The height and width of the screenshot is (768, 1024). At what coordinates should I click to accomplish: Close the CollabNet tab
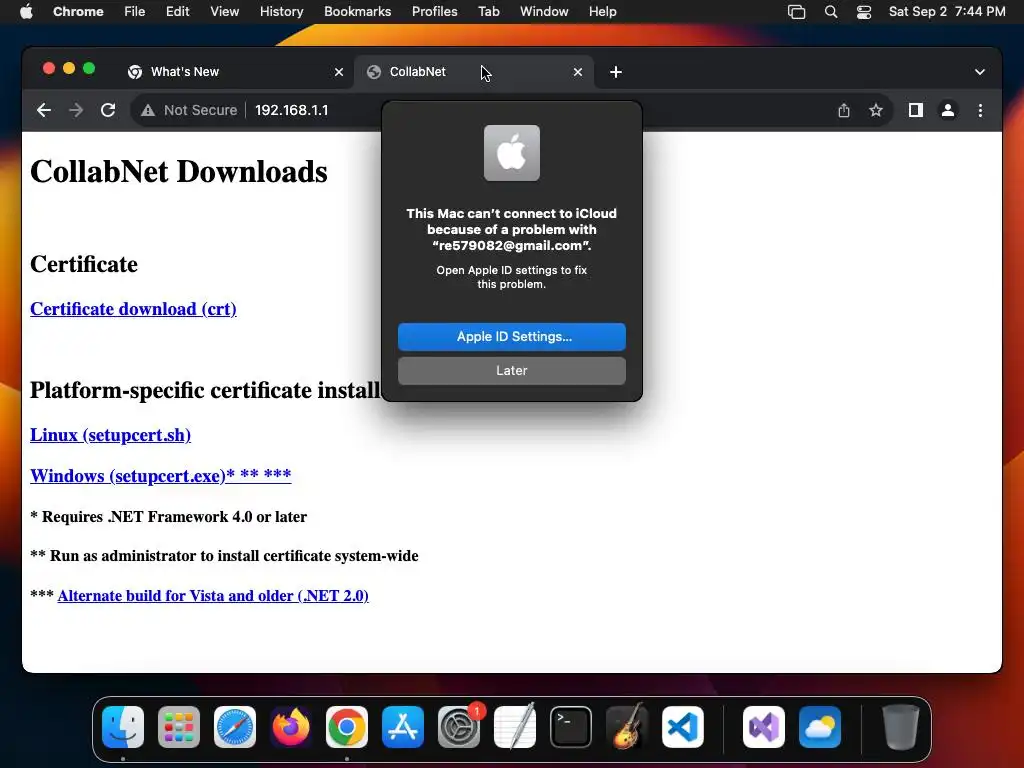pos(577,72)
